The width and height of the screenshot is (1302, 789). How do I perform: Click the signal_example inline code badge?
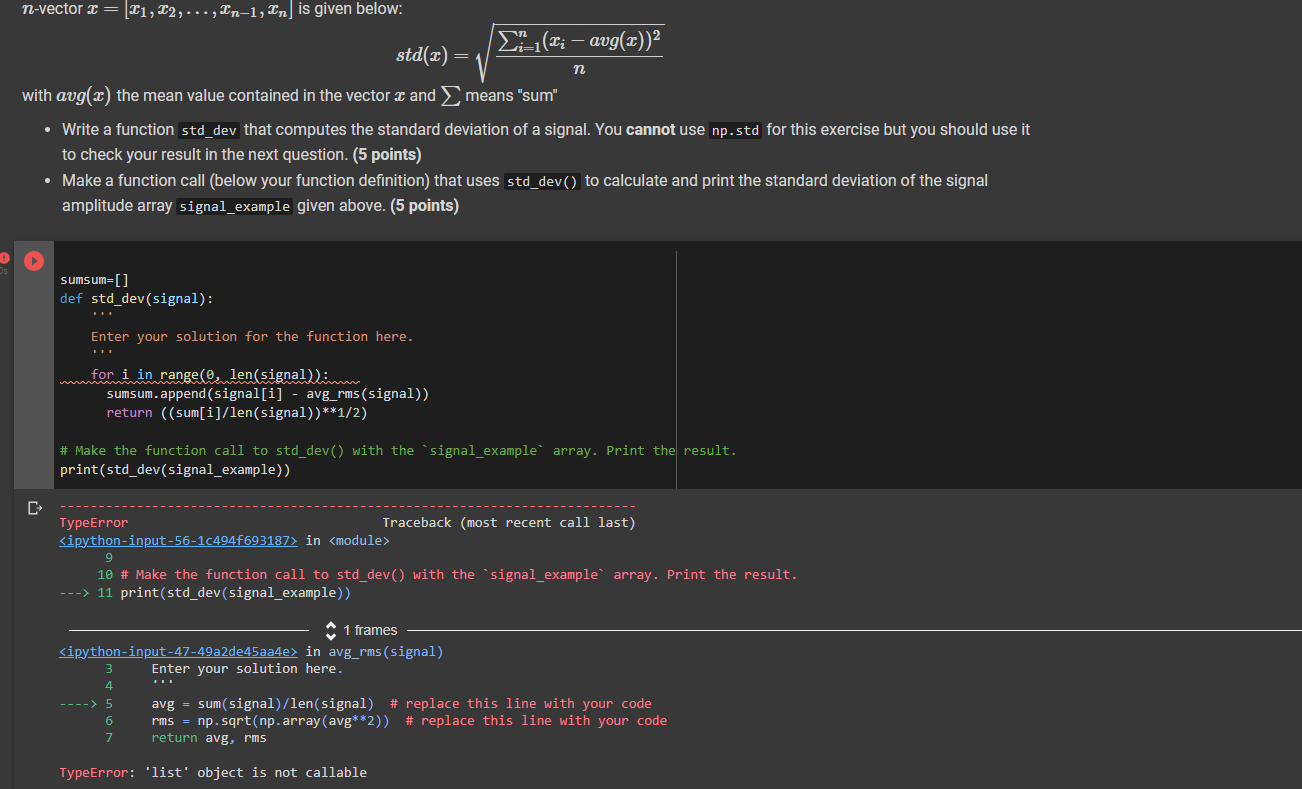click(235, 206)
